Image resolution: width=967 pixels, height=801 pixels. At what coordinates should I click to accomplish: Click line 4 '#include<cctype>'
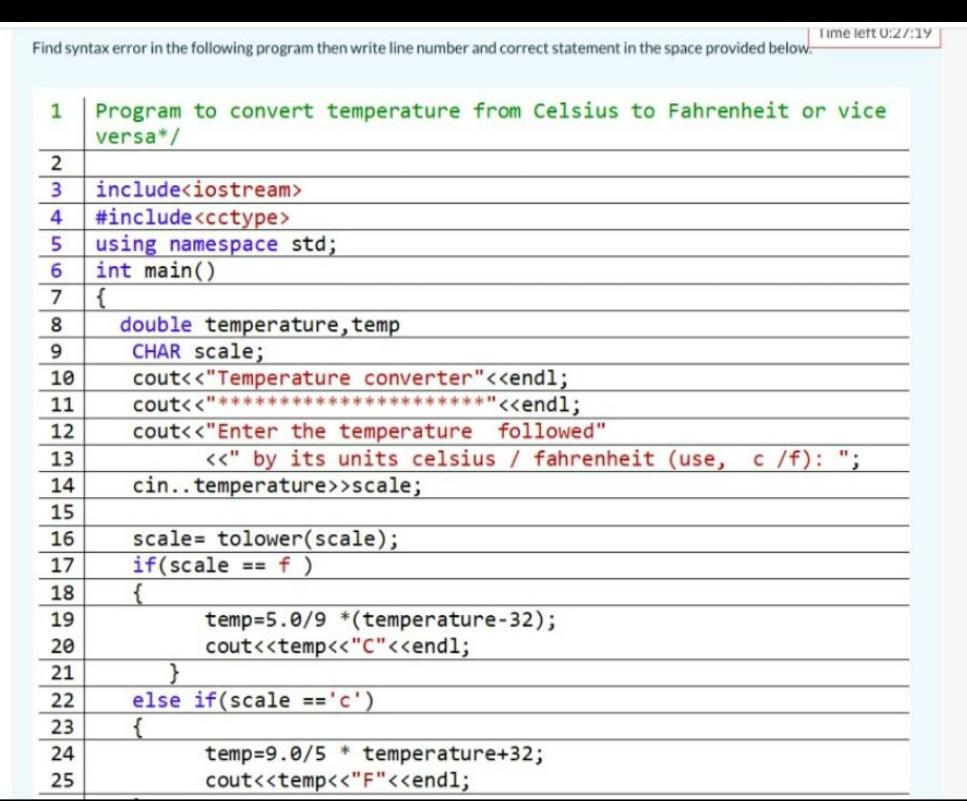click(x=192, y=217)
